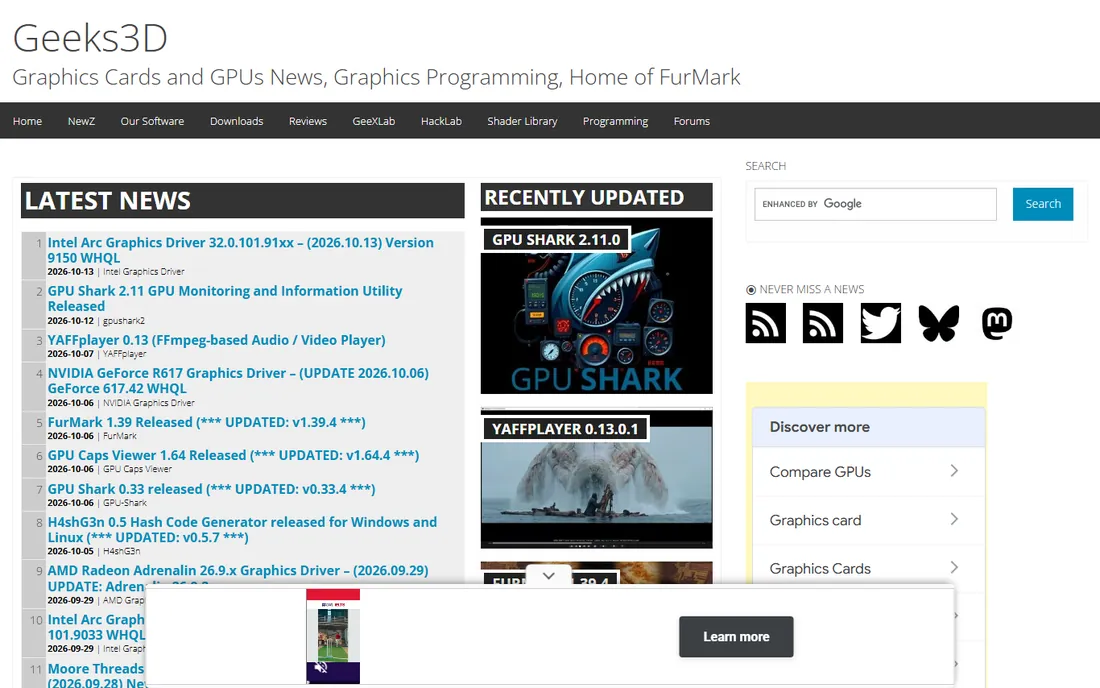Open YAFFplayer 0.13 article link

[x=217, y=340]
